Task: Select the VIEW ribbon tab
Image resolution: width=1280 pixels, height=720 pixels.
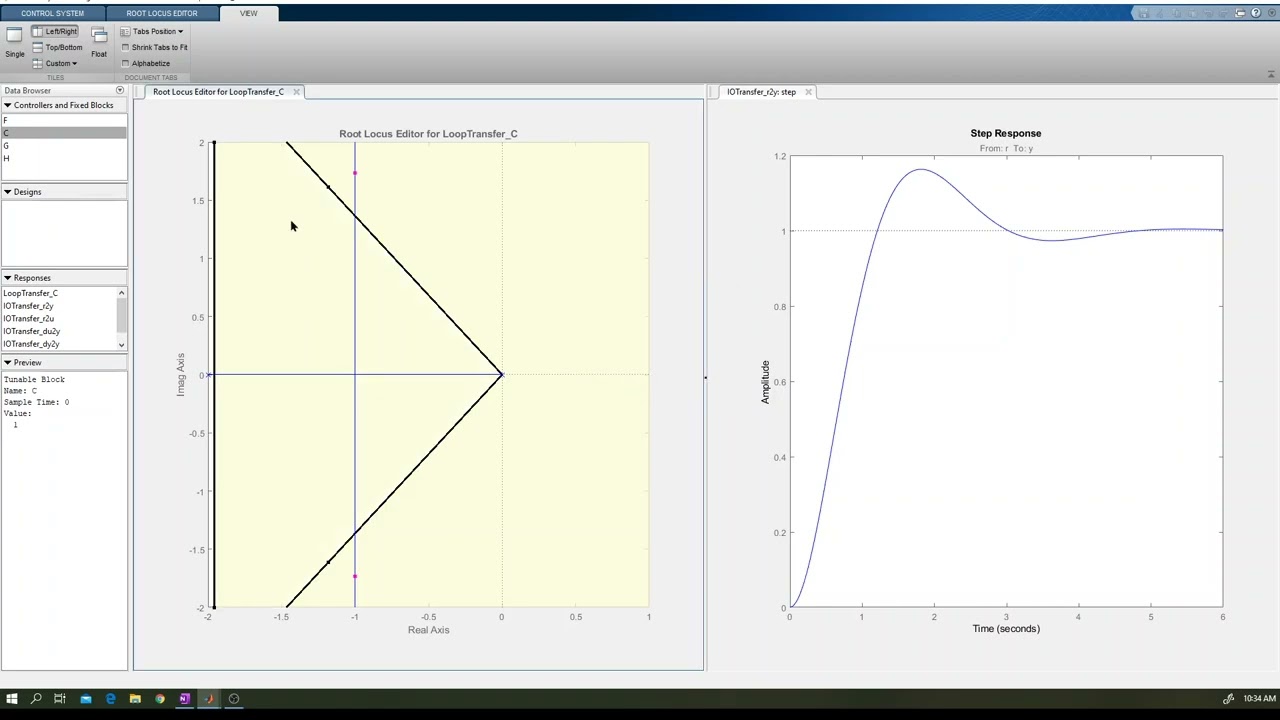Action: click(248, 13)
